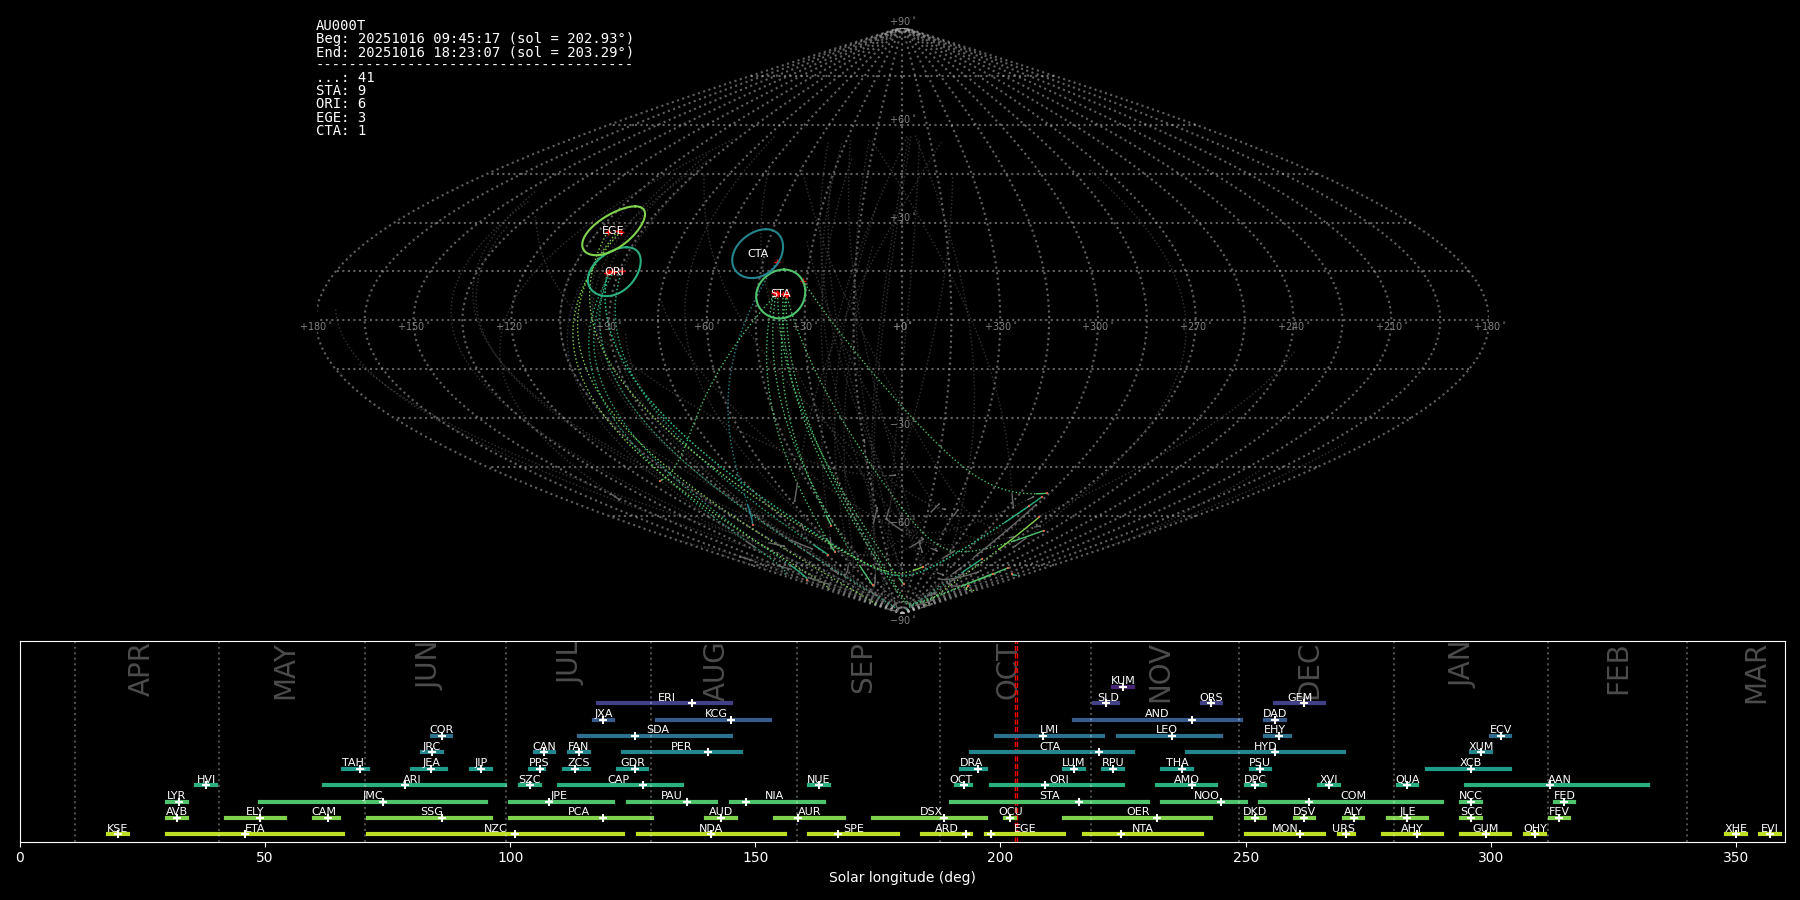Click the PAU shower bar
Viewport: 1800px width, 900px height.
tap(672, 801)
